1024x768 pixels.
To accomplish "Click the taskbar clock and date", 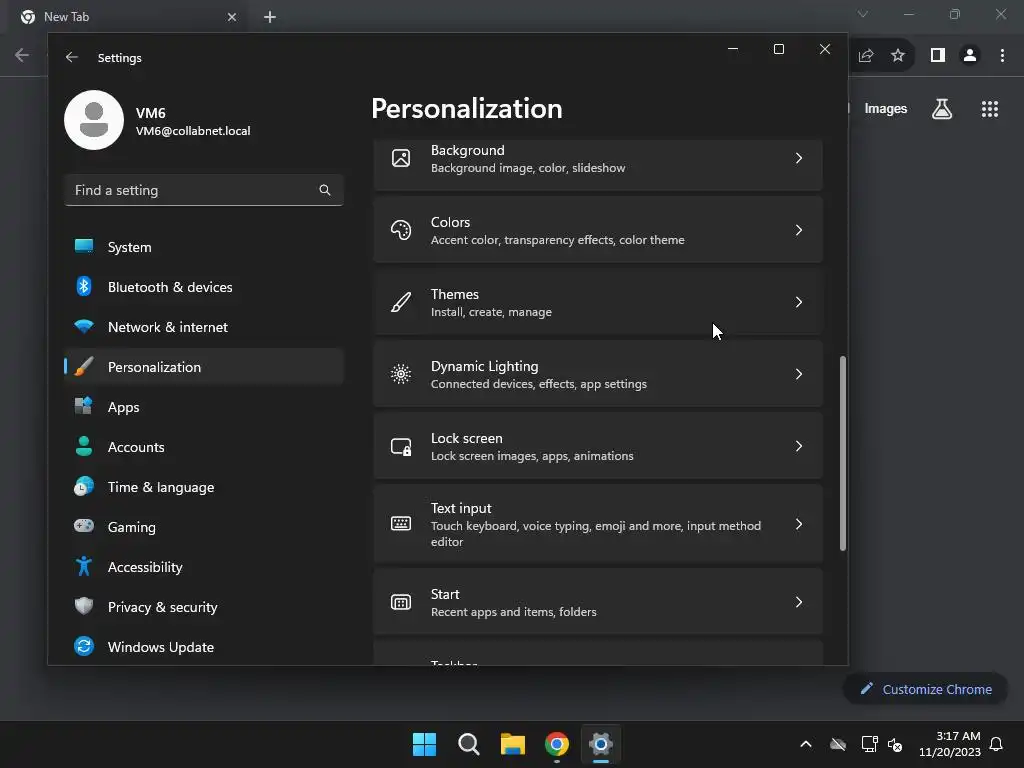I will [x=950, y=744].
